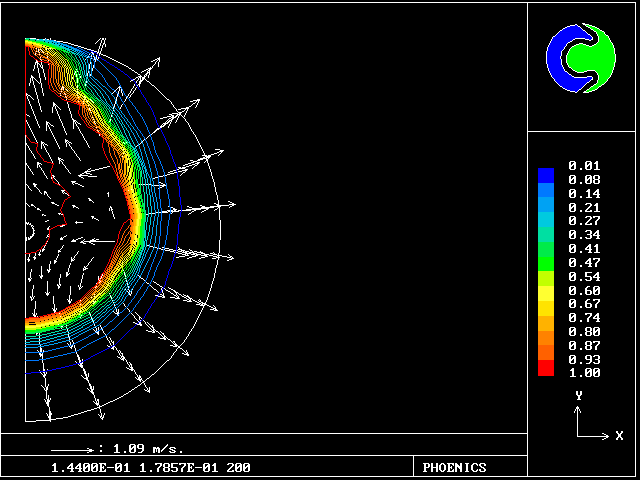Click the dark blue 0.01 legend swatch
Viewport: 640px width, 480px height.
545,174
